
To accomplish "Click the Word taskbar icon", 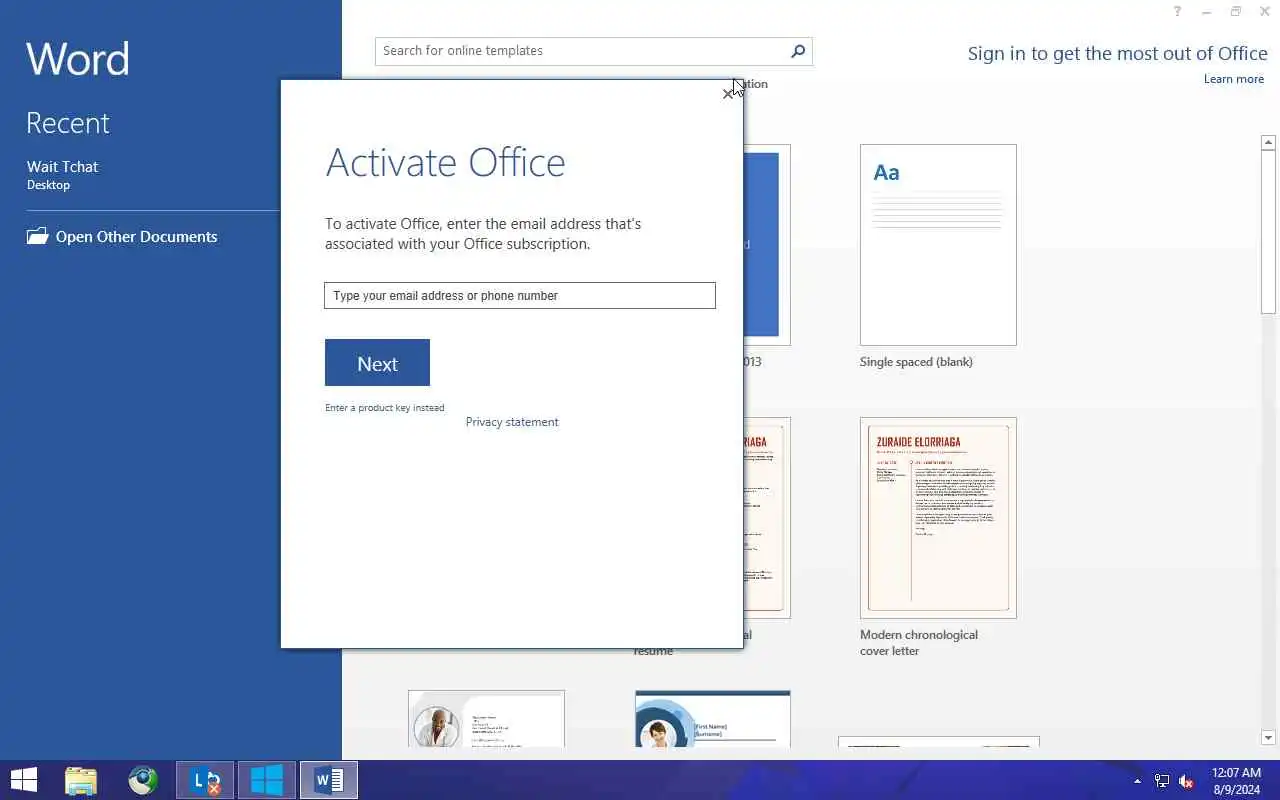I will 328,780.
